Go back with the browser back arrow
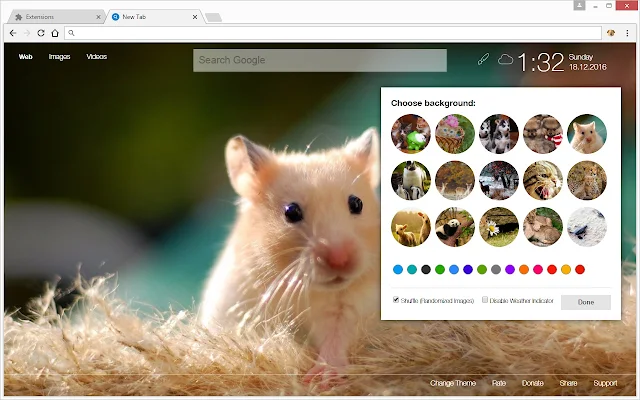This screenshot has width=640, height=400. coord(13,33)
